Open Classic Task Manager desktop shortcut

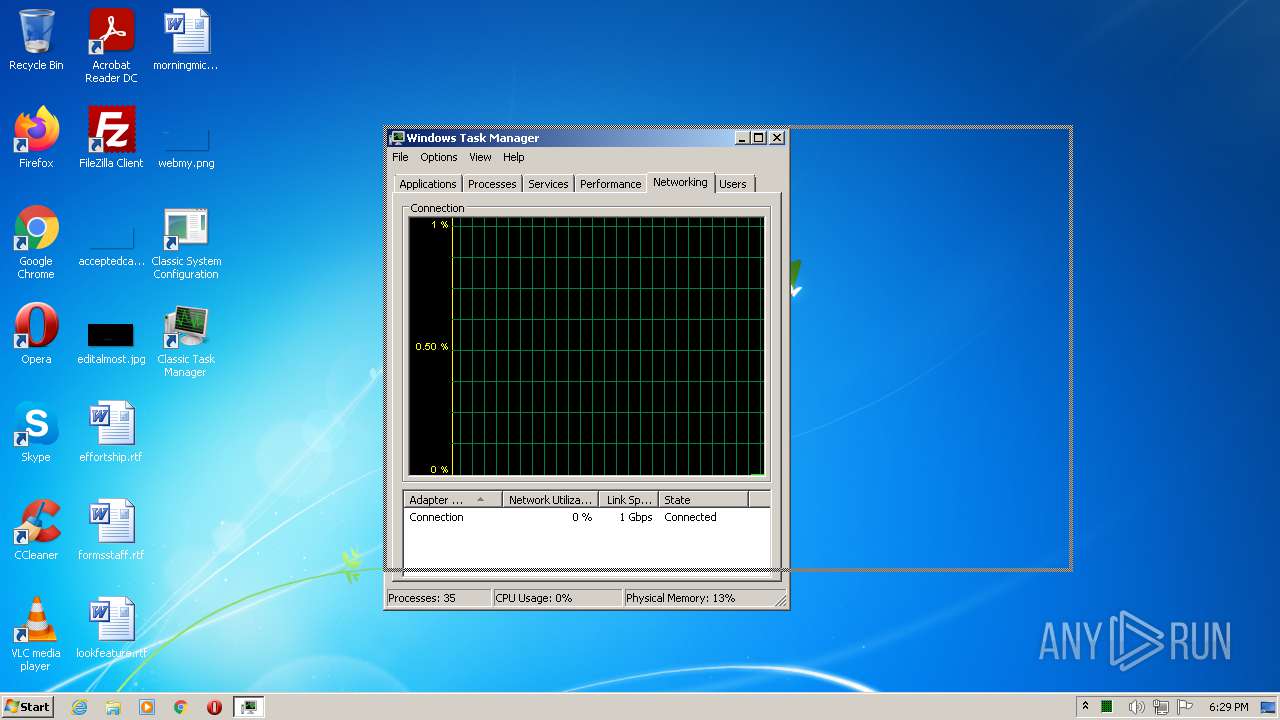click(186, 341)
